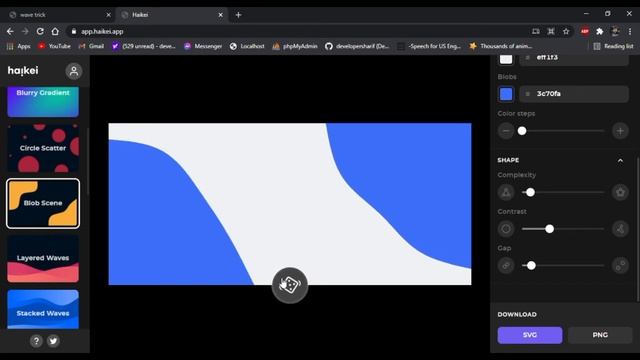This screenshot has height=360, width=640.
Task: Click the Color steps slider handle
Action: [x=522, y=131]
